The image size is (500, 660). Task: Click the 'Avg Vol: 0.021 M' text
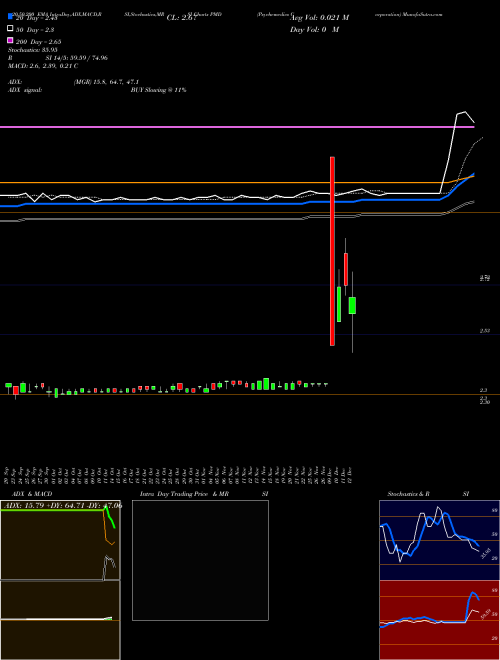point(319,18)
